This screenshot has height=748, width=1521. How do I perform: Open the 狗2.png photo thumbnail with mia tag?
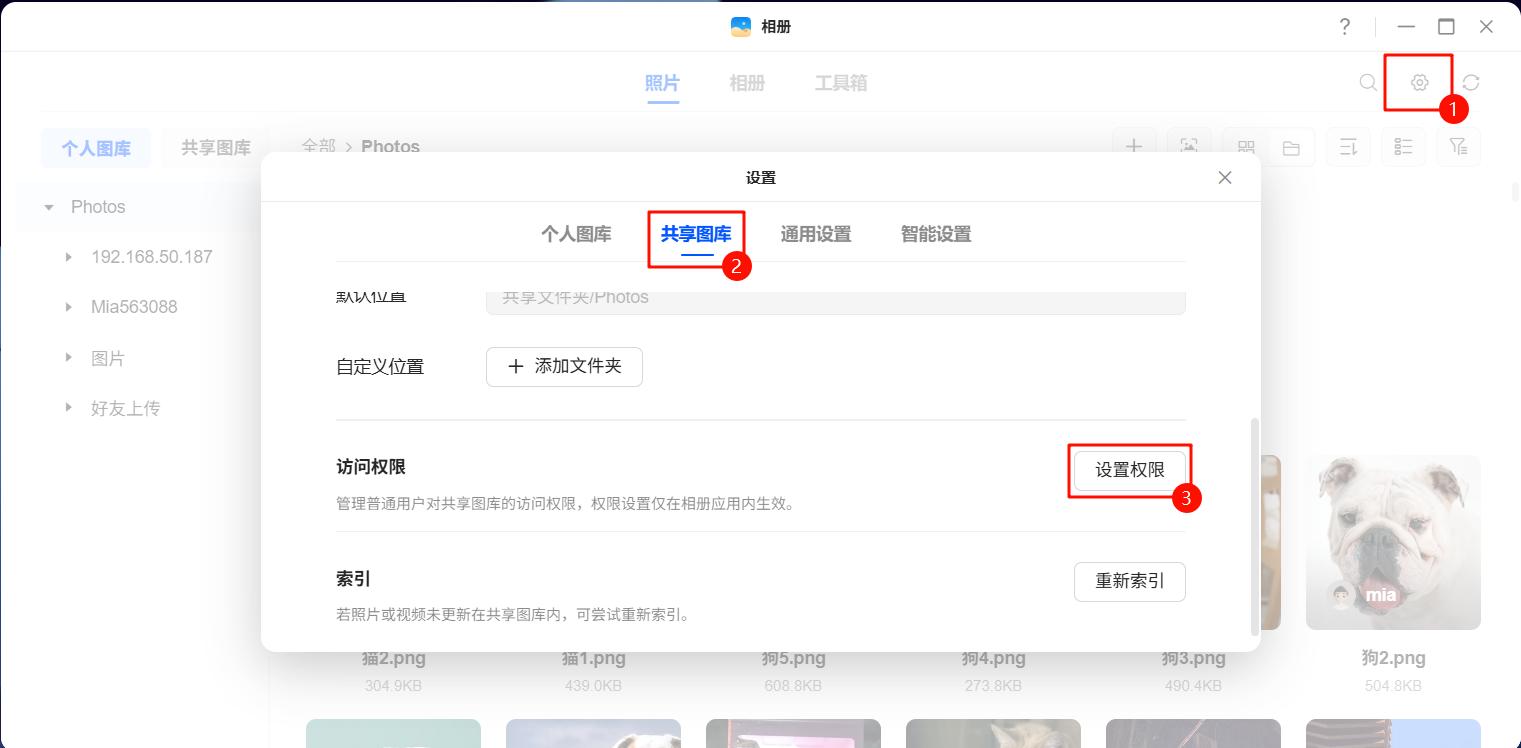1393,543
